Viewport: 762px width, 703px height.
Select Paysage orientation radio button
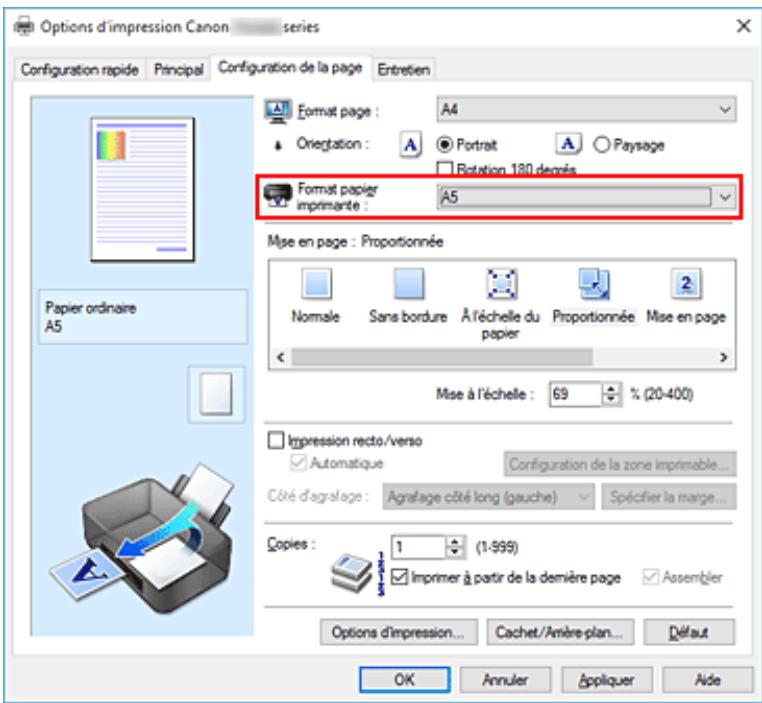point(601,144)
